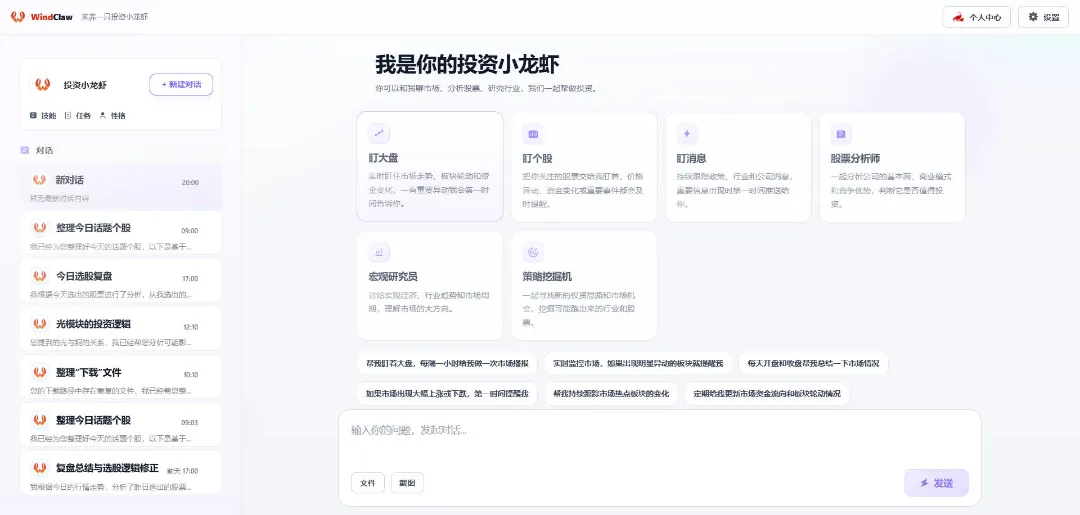The height and width of the screenshot is (515, 1080).
Task: Select the 策略挖掘机 card title
Action: point(547,277)
